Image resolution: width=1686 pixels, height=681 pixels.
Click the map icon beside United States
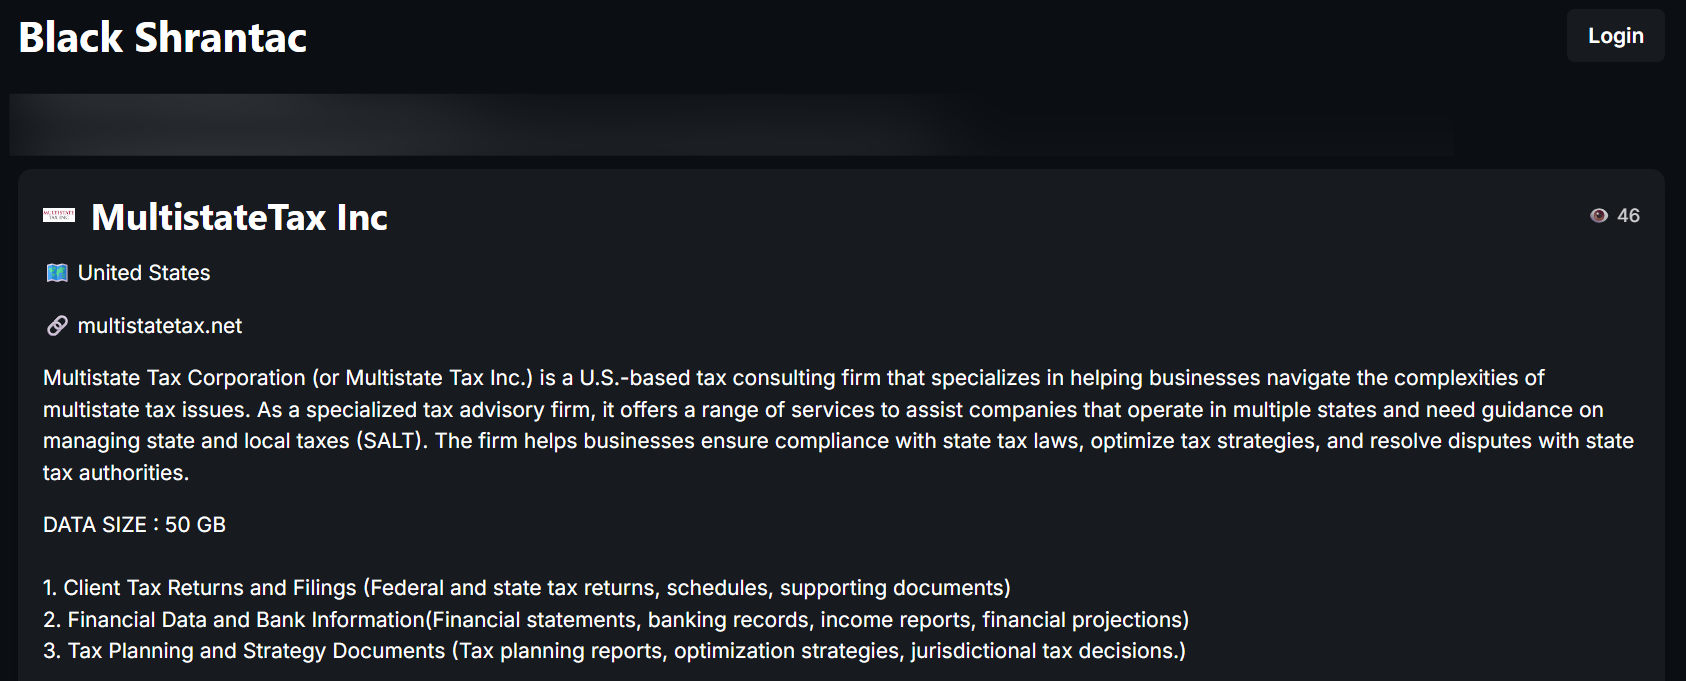click(57, 273)
